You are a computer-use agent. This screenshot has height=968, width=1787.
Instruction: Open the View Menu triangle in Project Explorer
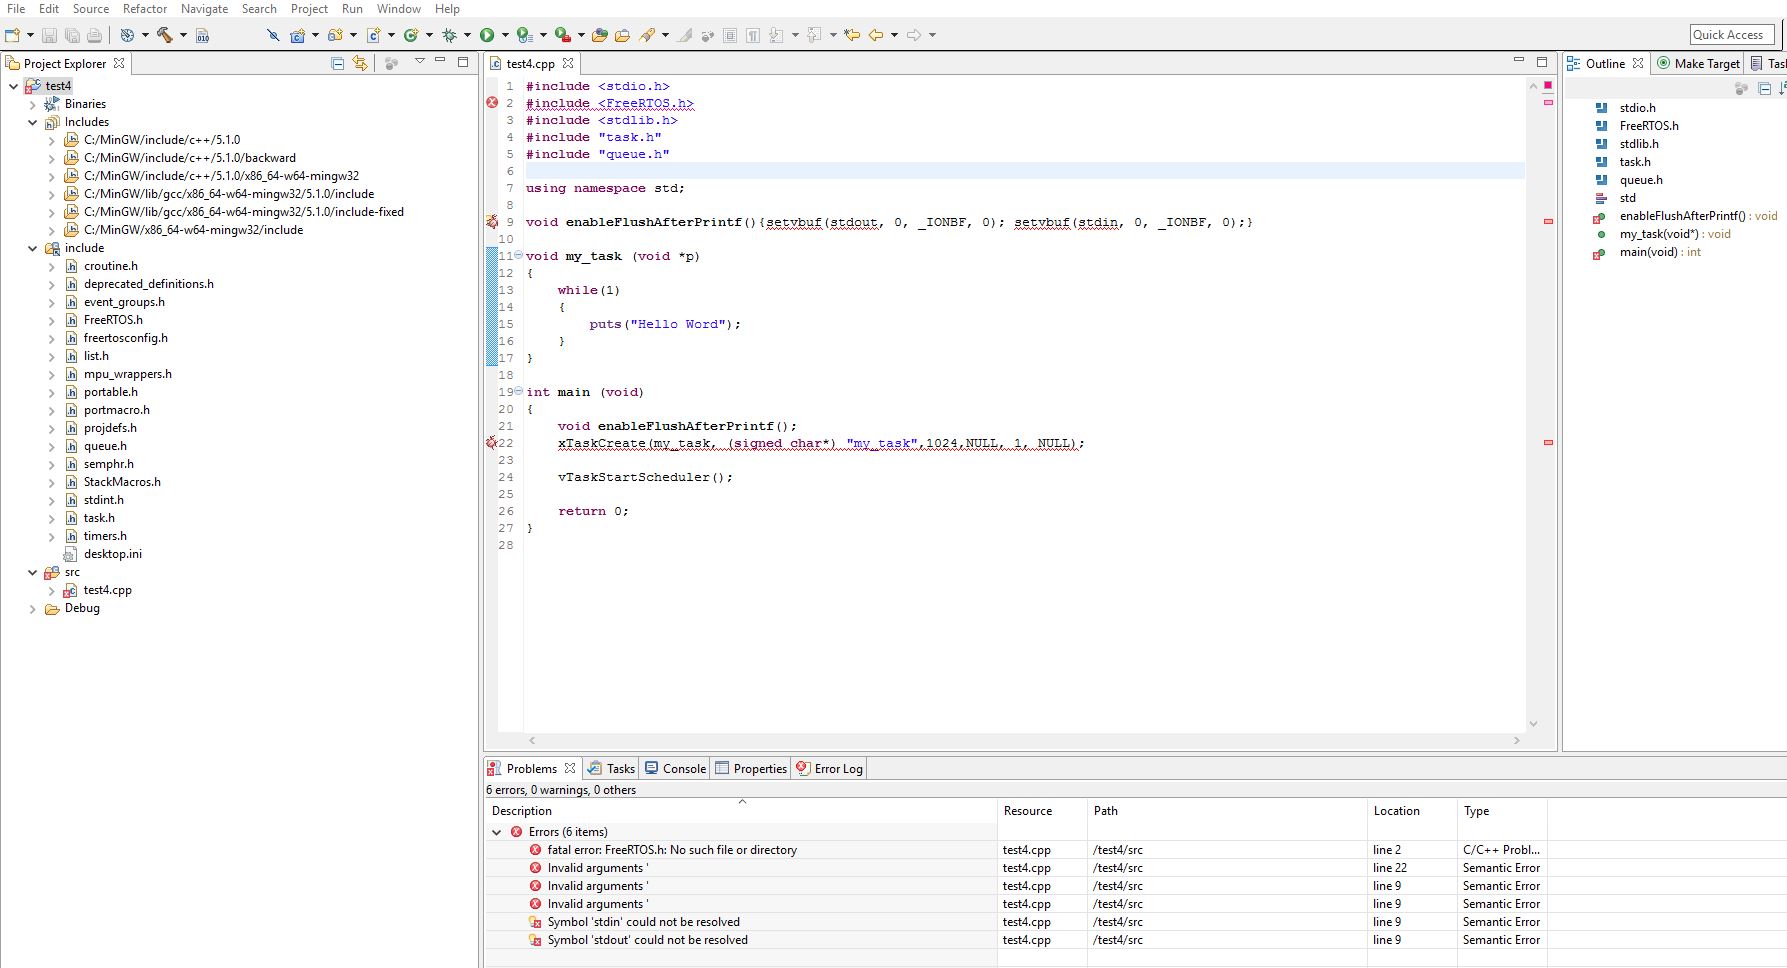(x=419, y=62)
